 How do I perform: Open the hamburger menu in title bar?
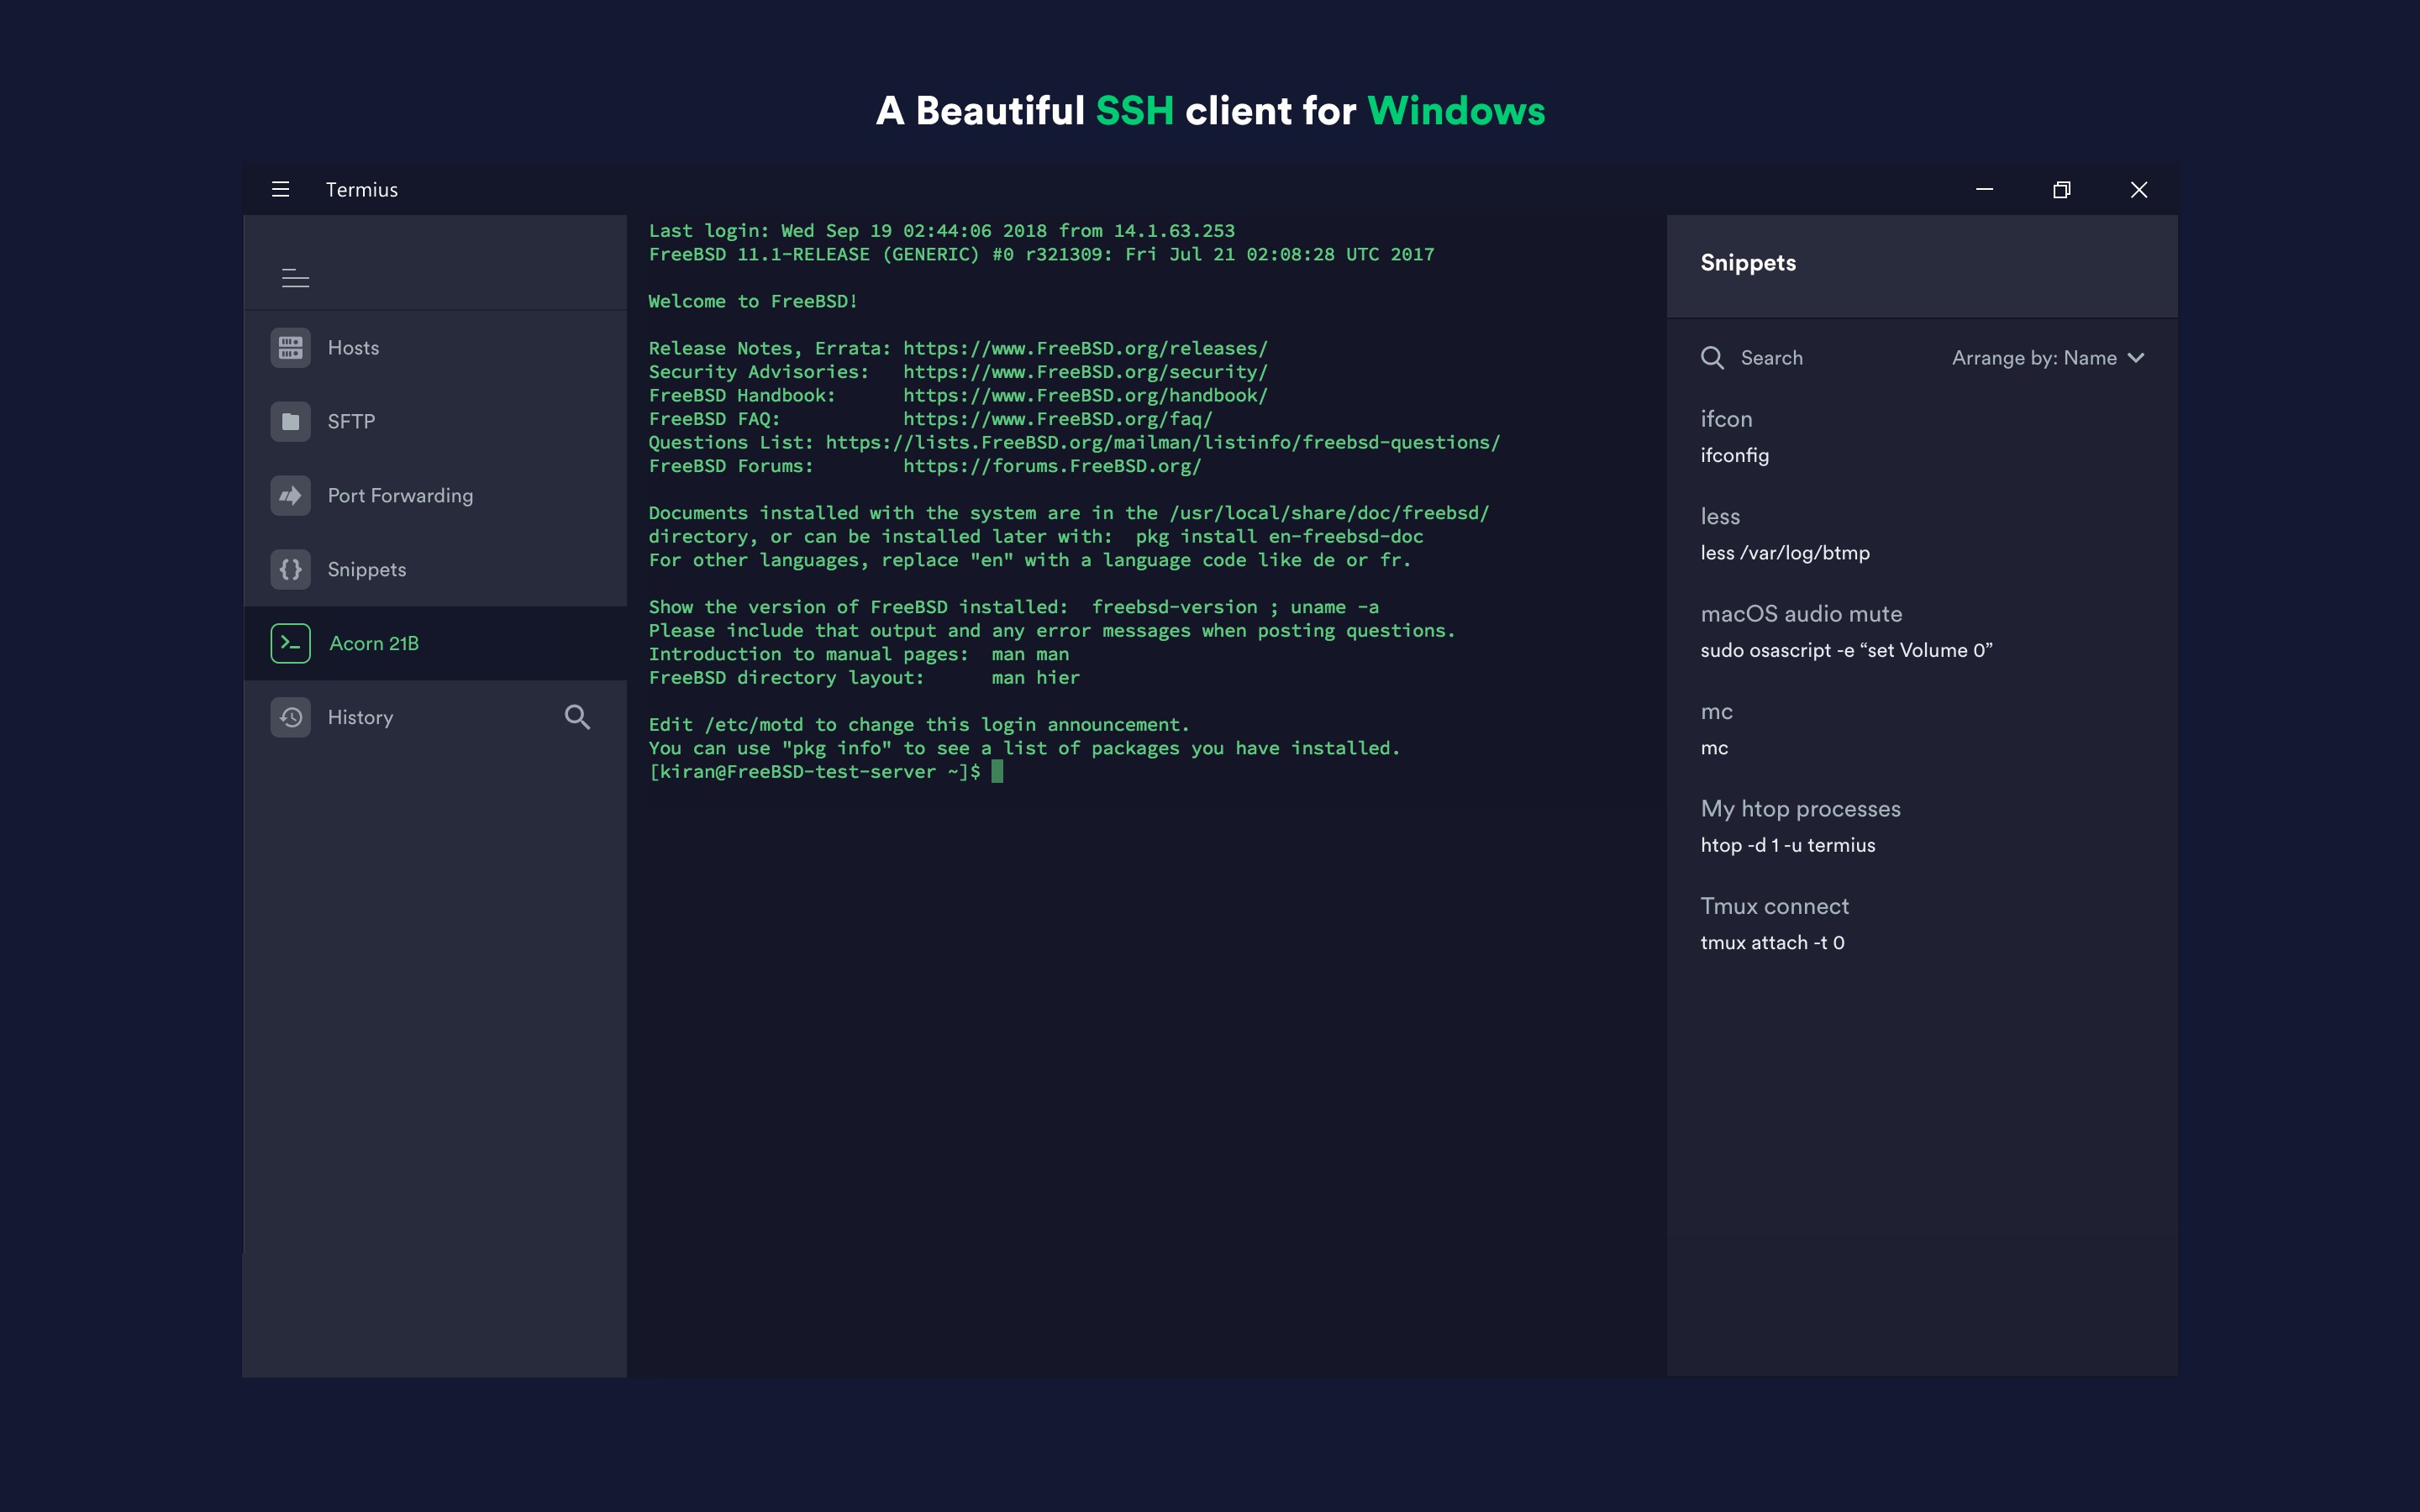281,189
